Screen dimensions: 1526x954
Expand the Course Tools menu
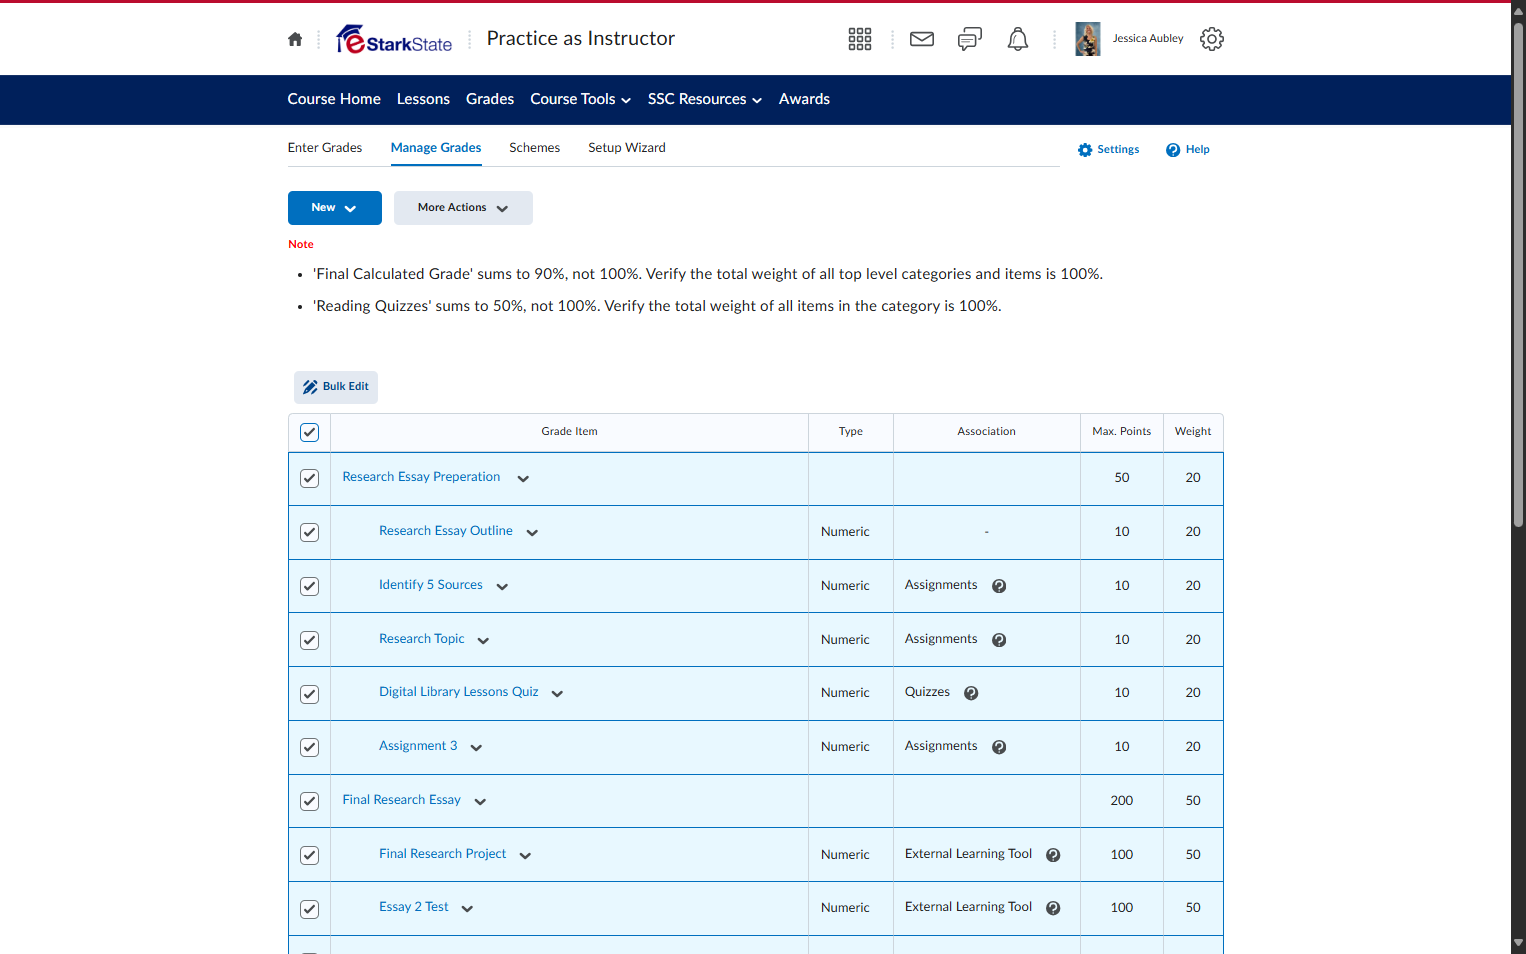coord(581,99)
